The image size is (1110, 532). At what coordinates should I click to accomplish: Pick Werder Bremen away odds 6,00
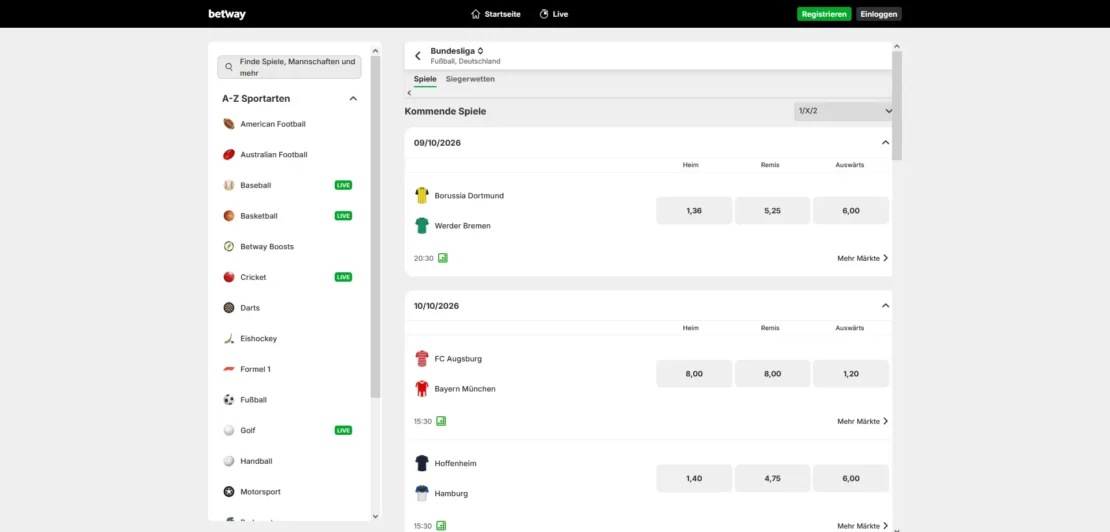851,211
